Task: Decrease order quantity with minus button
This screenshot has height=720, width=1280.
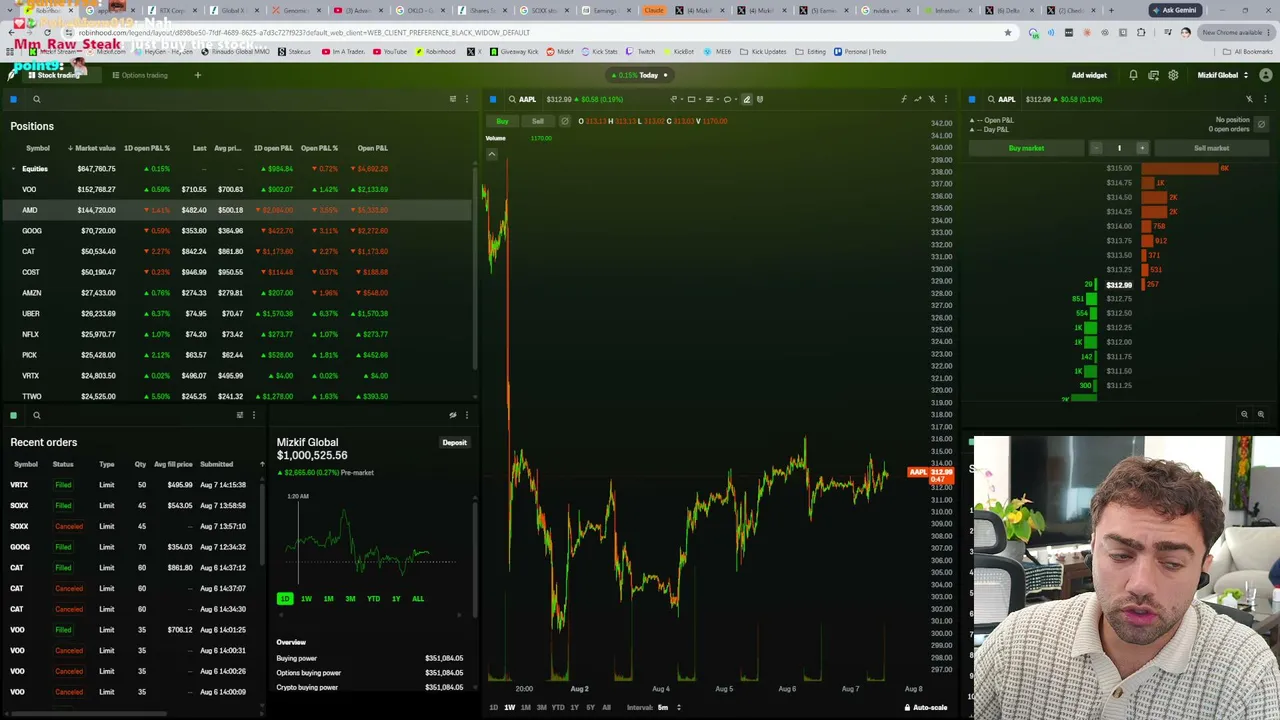Action: (x=1096, y=148)
